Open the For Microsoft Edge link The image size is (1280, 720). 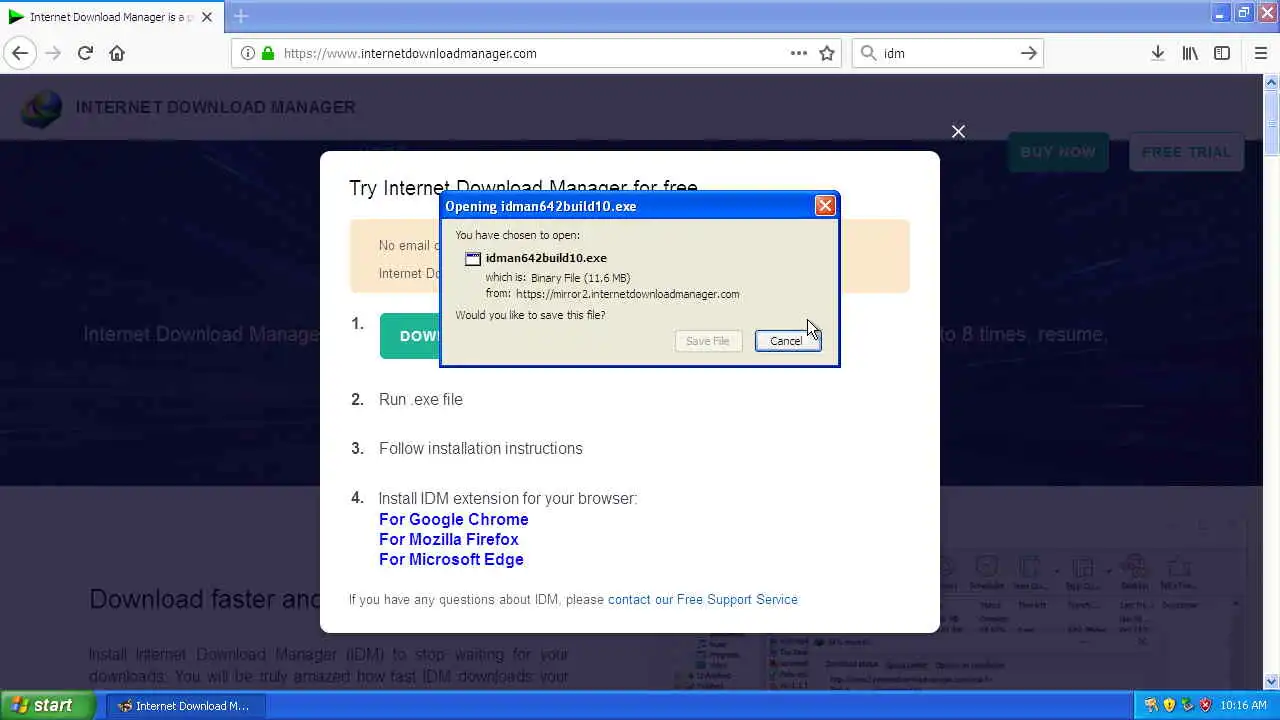pyautogui.click(x=451, y=559)
